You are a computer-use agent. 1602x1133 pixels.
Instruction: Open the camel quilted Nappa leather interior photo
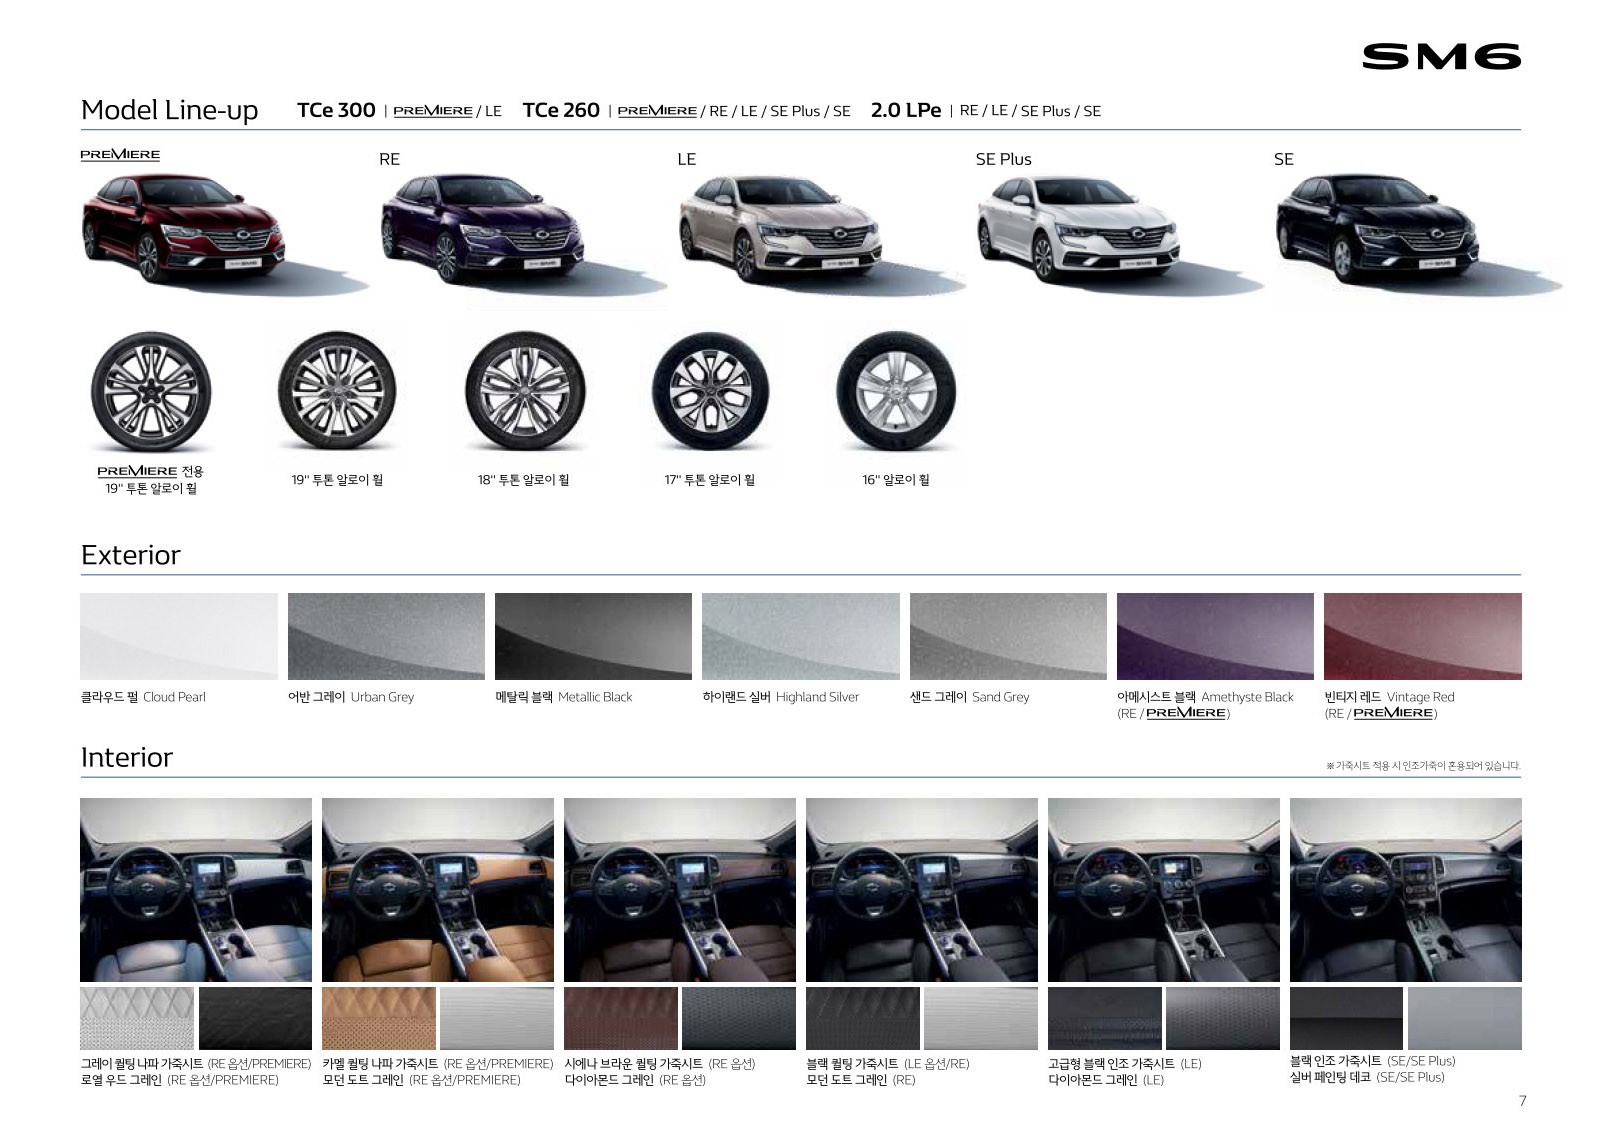(x=438, y=889)
